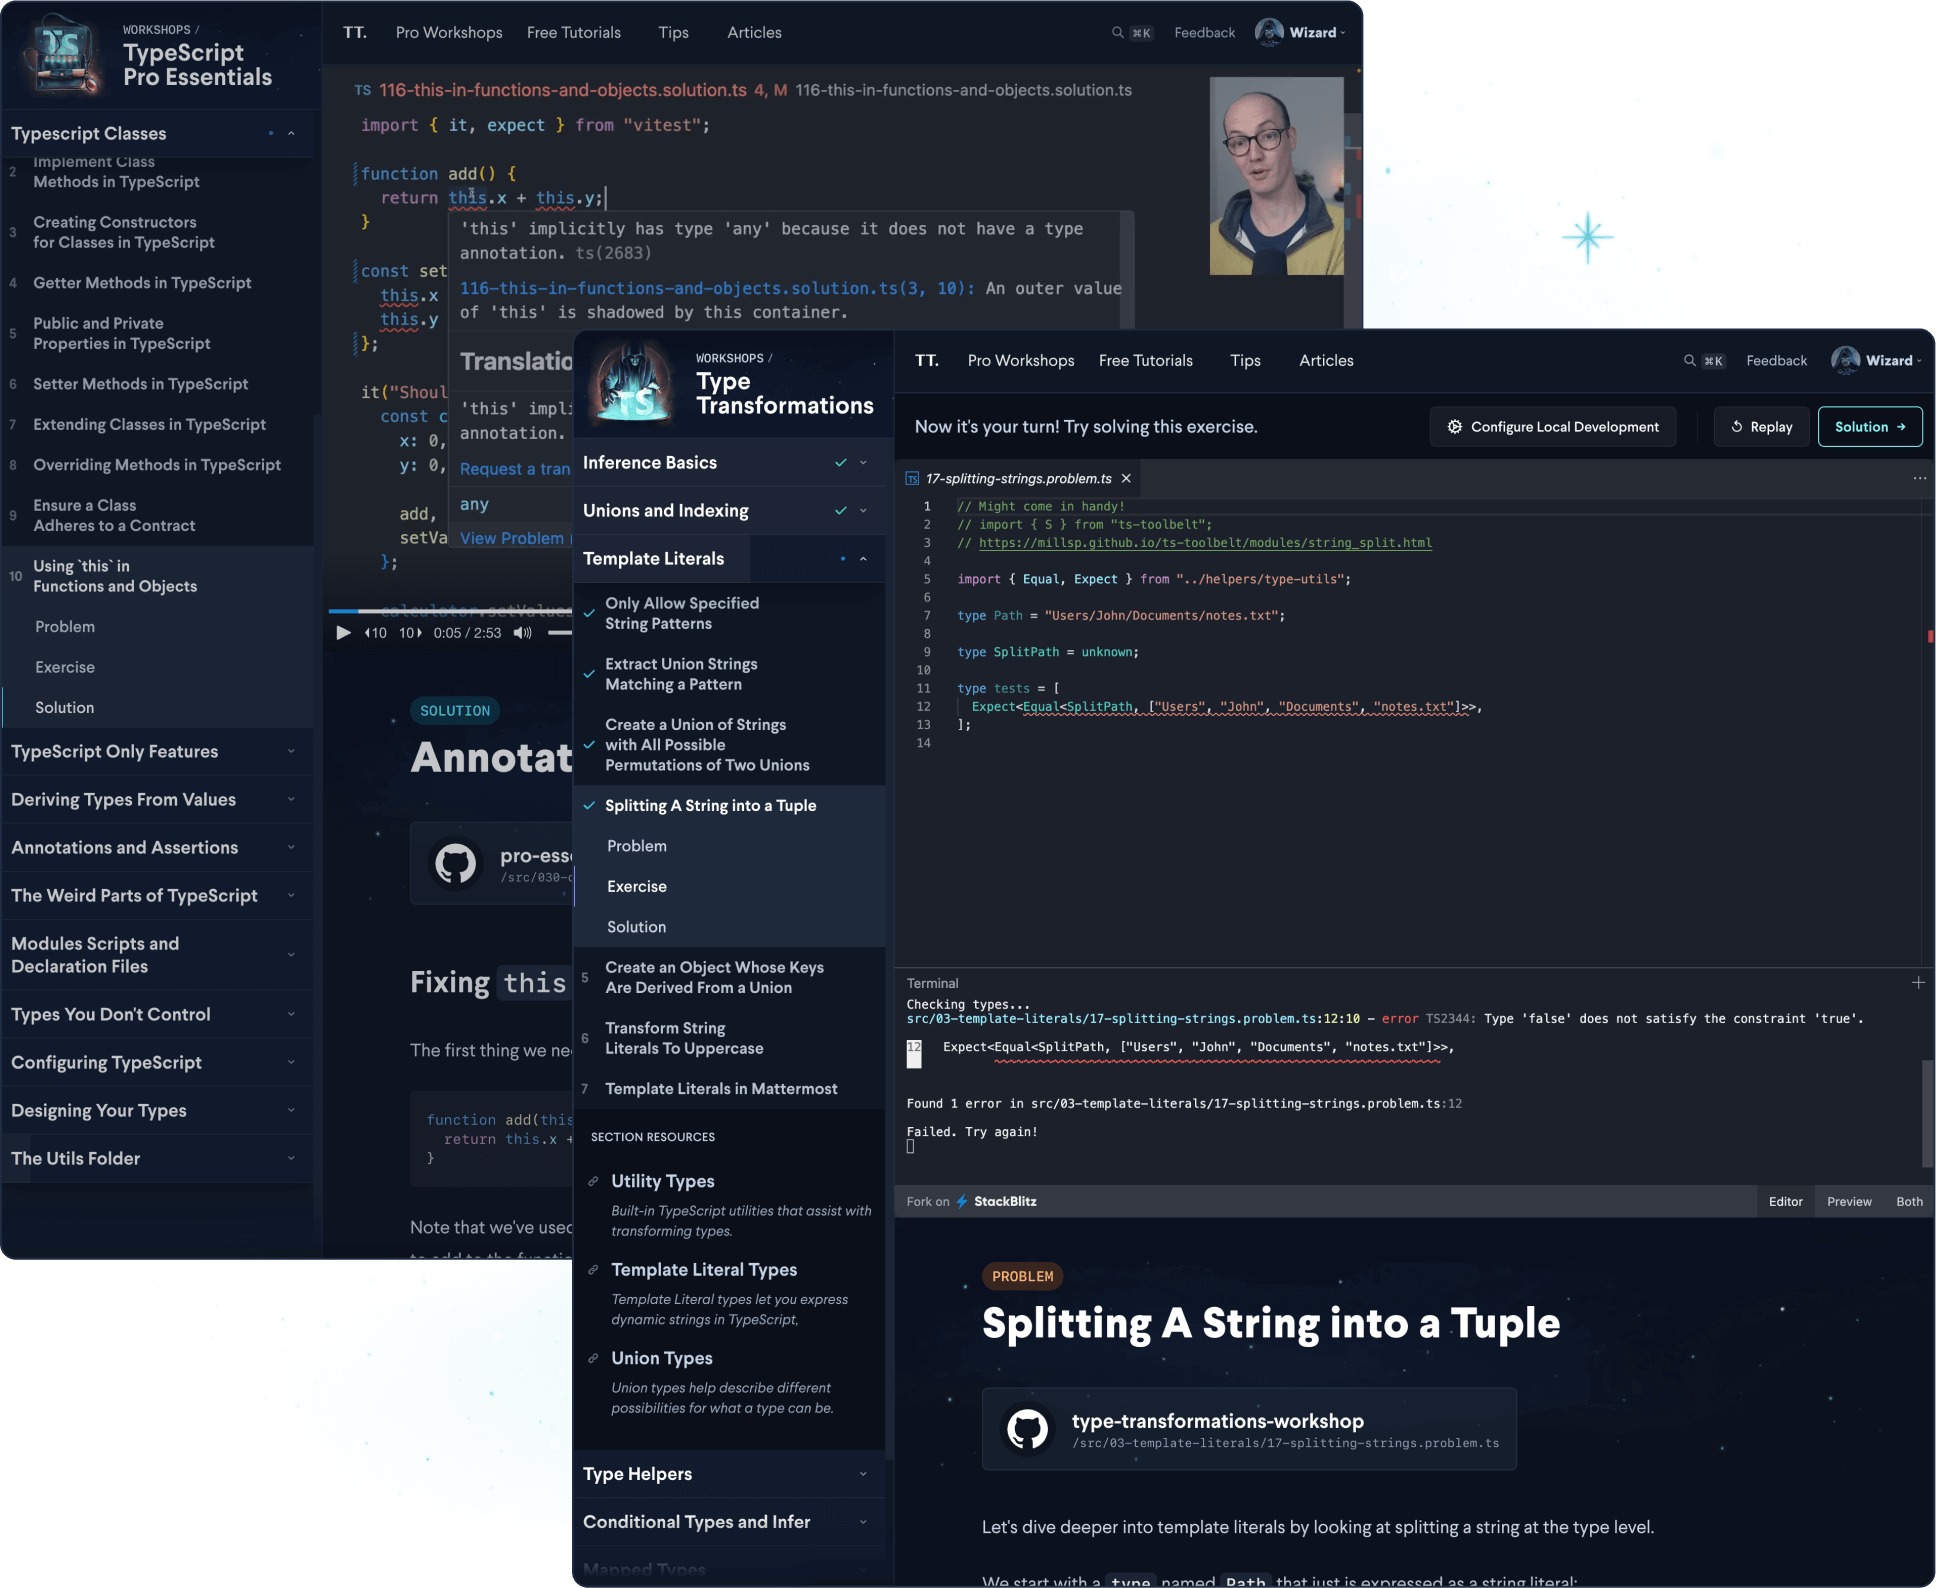Seek on the back window video progress bar

[450, 611]
